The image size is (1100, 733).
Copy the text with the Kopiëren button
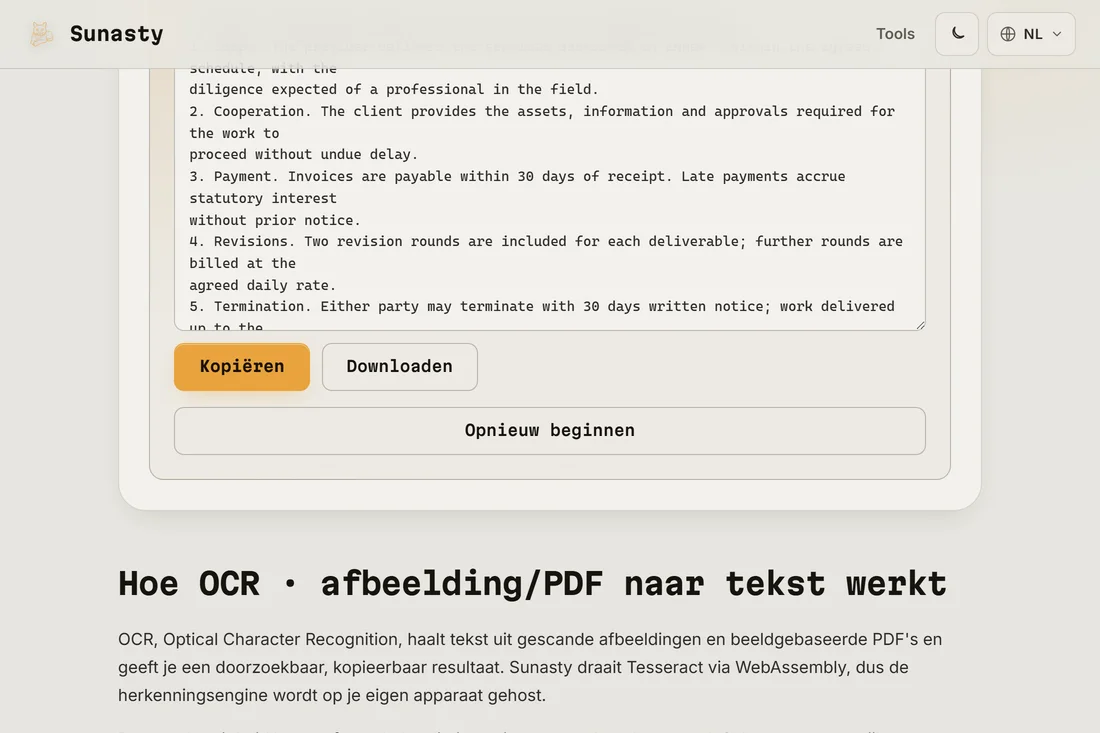pyautogui.click(x=242, y=367)
